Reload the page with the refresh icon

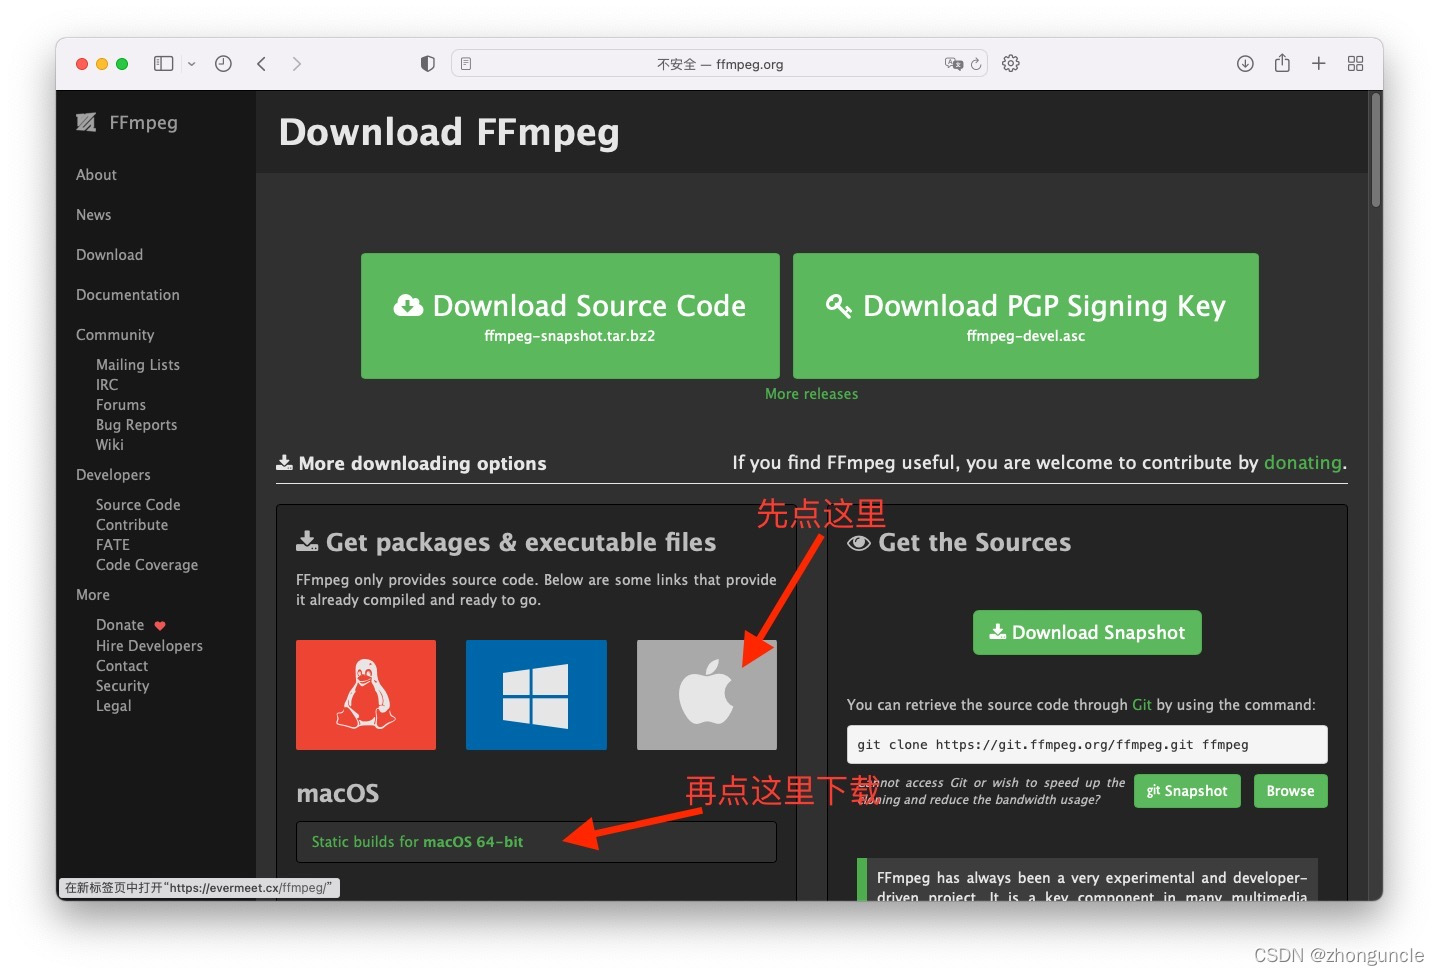[x=976, y=64]
